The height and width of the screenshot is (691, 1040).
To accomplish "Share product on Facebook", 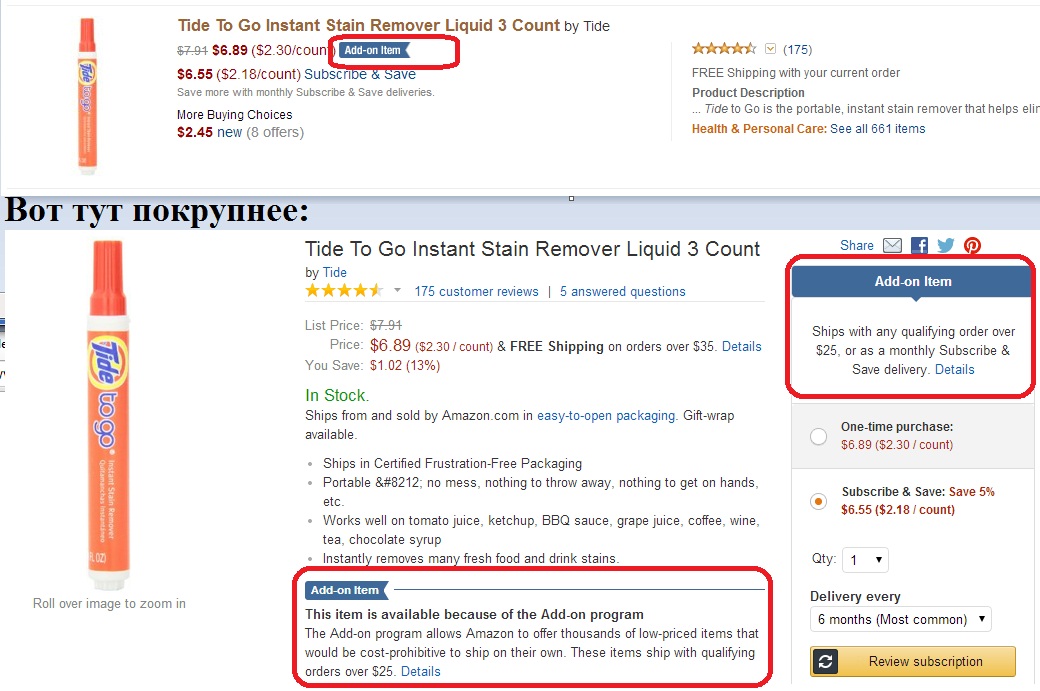I will coord(919,246).
